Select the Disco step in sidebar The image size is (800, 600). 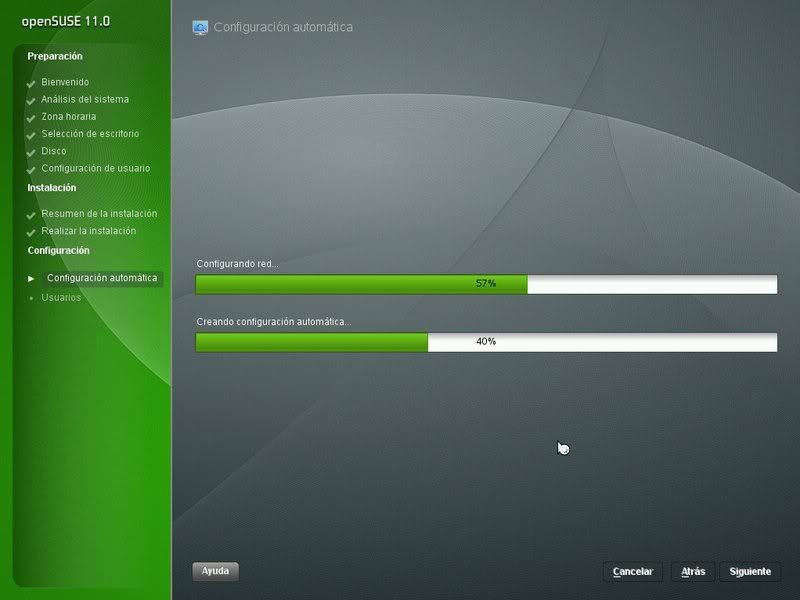[54, 151]
